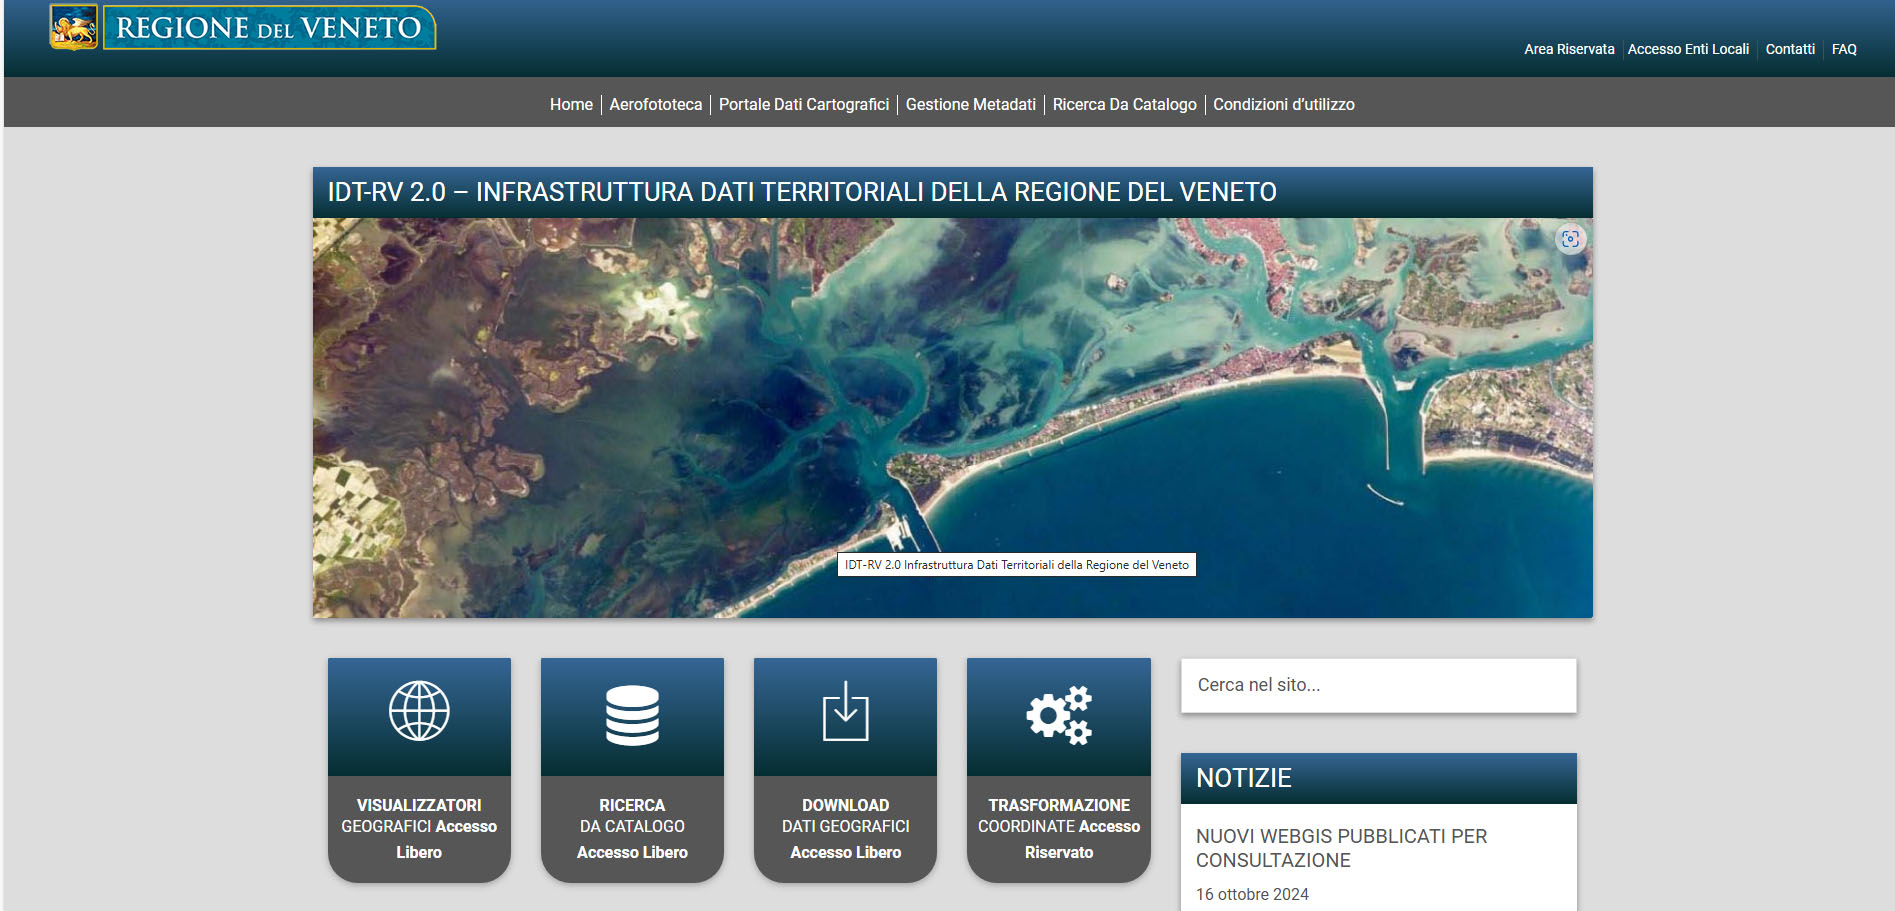Click the Regione del Veneto lion logo
This screenshot has height=911, width=1895.
74,27
